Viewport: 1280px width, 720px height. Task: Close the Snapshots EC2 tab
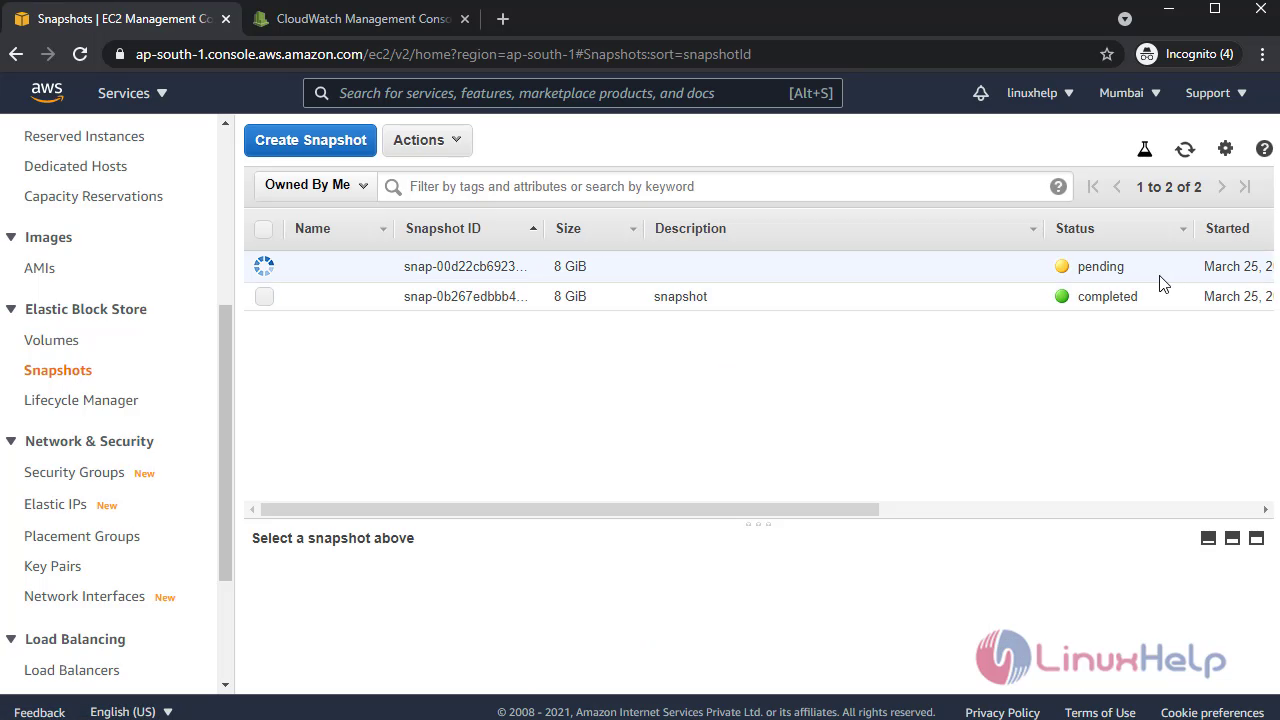(226, 19)
